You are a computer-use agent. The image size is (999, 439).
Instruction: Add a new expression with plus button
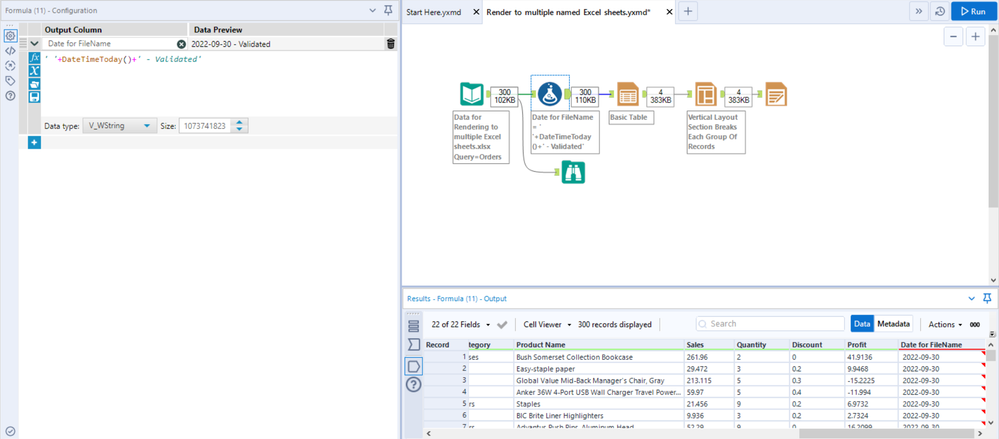(x=34, y=143)
